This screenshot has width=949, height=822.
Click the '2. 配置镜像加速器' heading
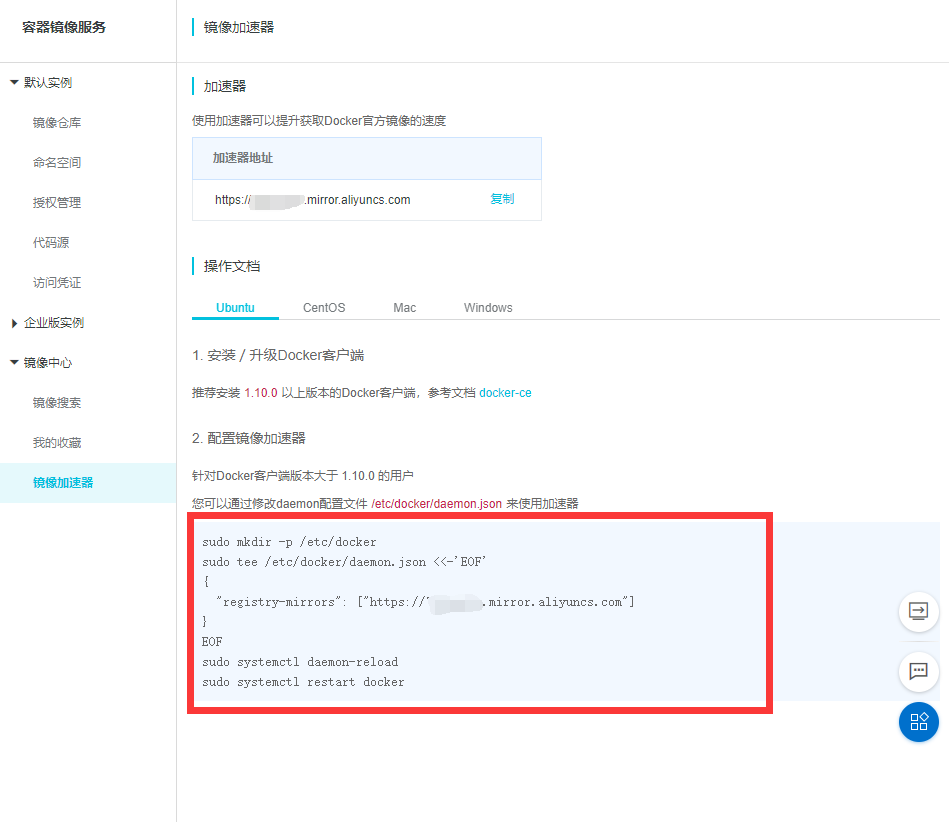249,438
